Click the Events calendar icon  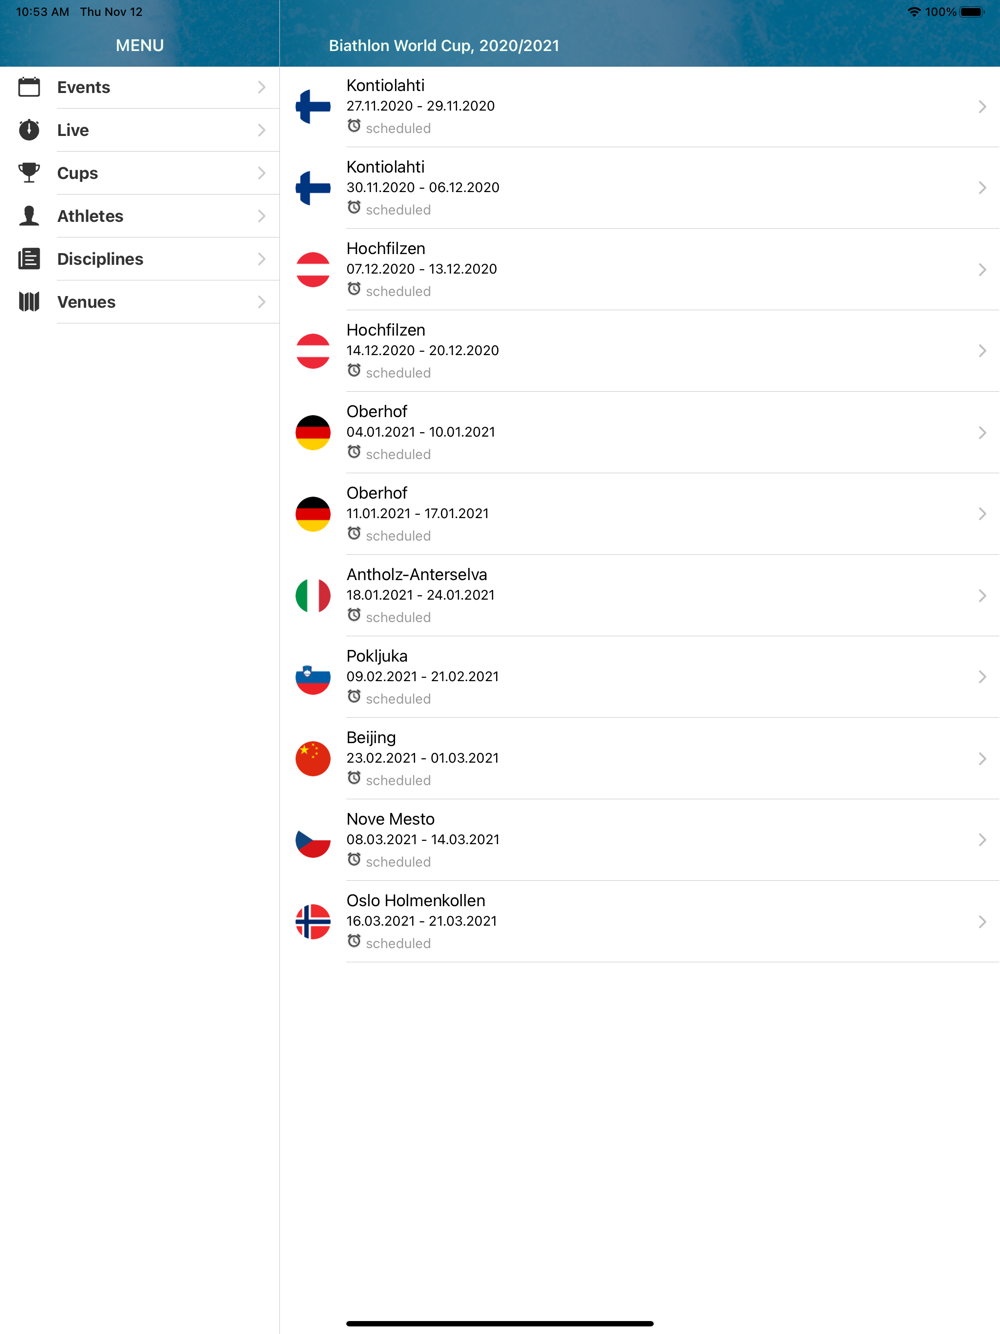(x=29, y=87)
